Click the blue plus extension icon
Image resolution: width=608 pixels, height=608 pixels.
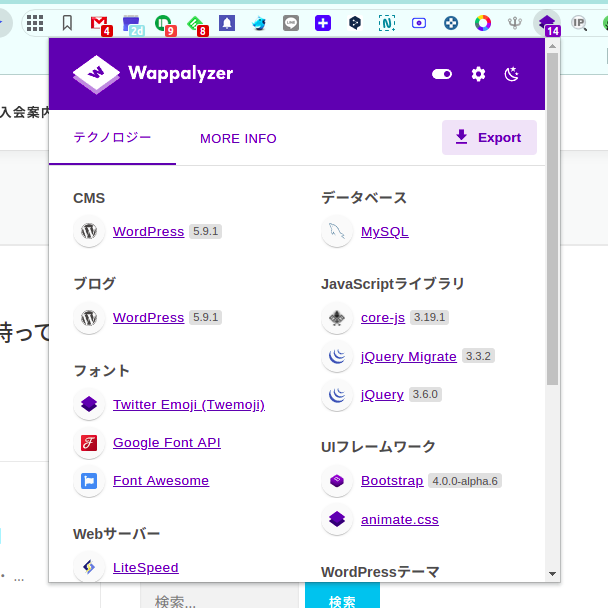[323, 23]
